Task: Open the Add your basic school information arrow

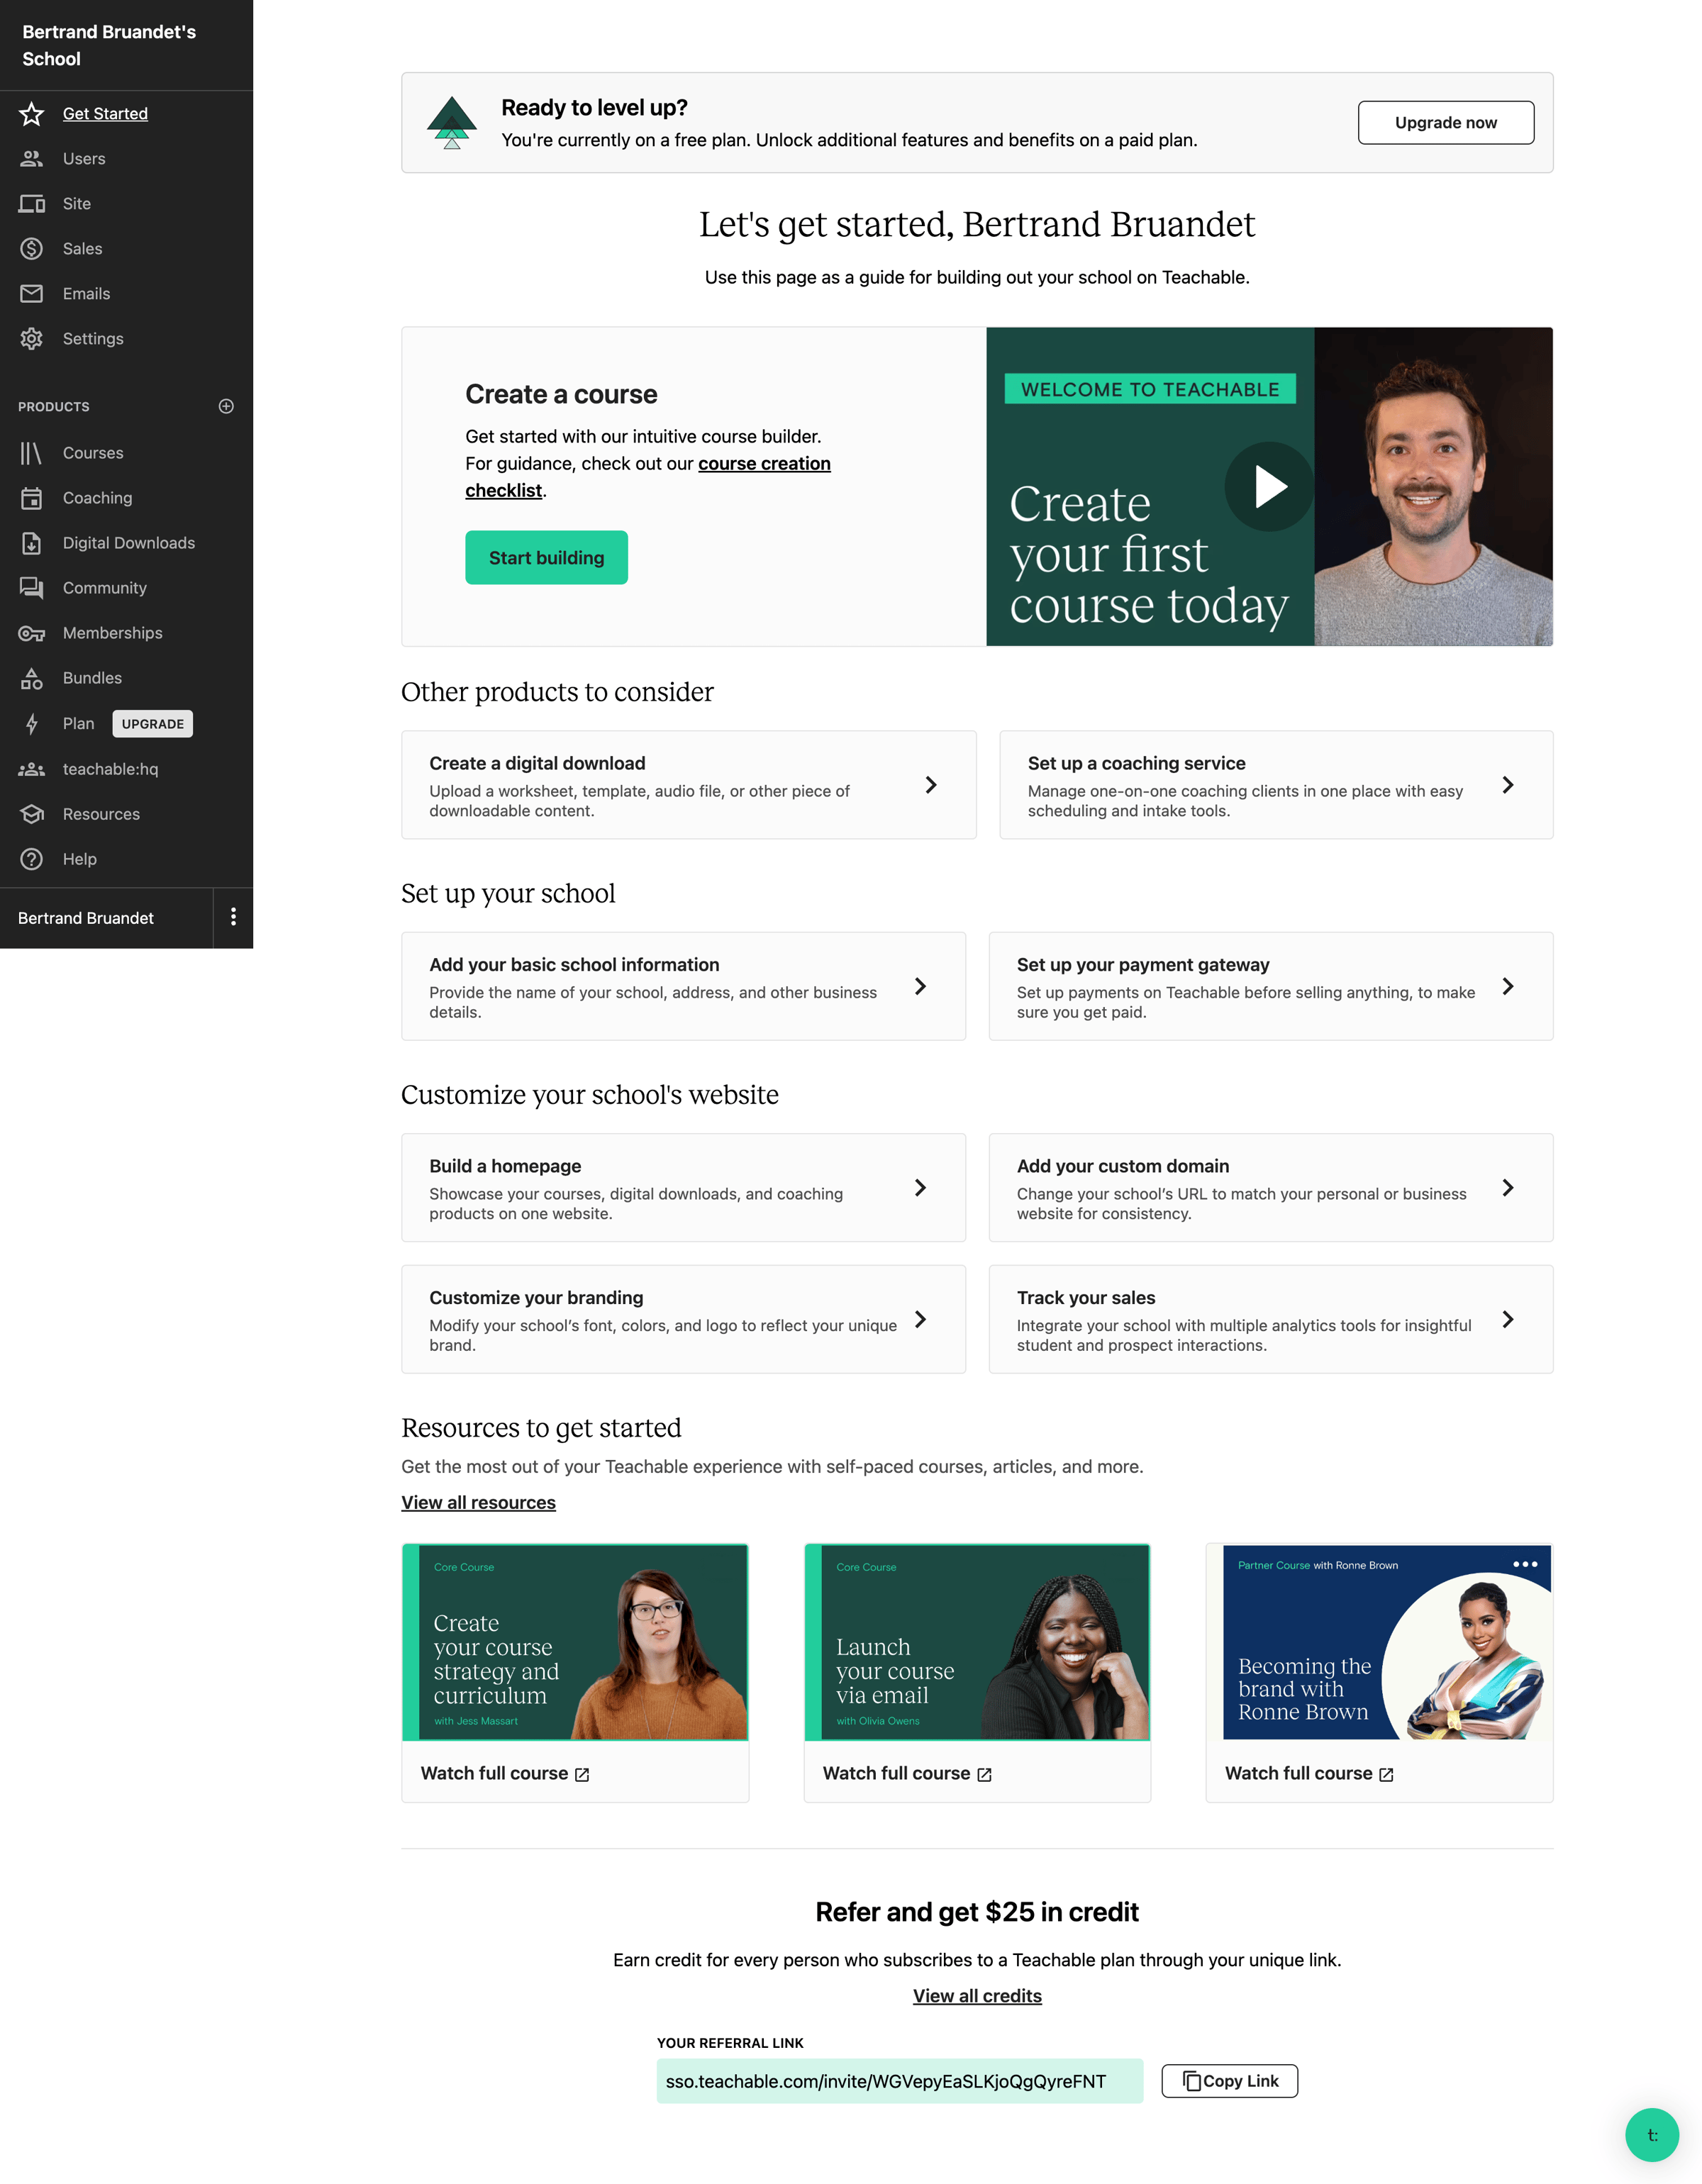Action: (x=920, y=986)
